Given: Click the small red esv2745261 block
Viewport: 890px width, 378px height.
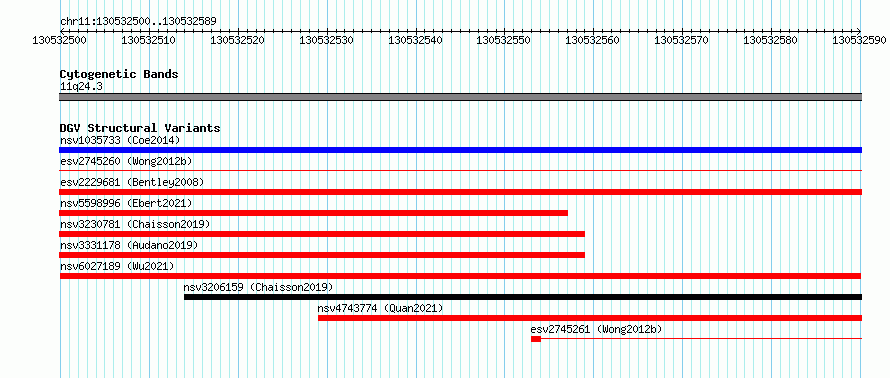Looking at the screenshot, I should [536, 339].
